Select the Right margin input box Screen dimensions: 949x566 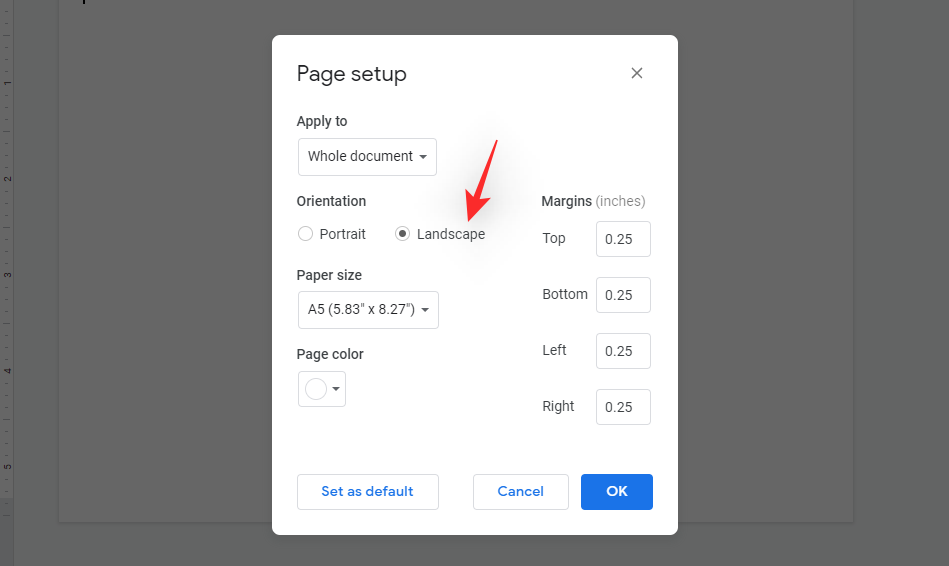(x=623, y=407)
